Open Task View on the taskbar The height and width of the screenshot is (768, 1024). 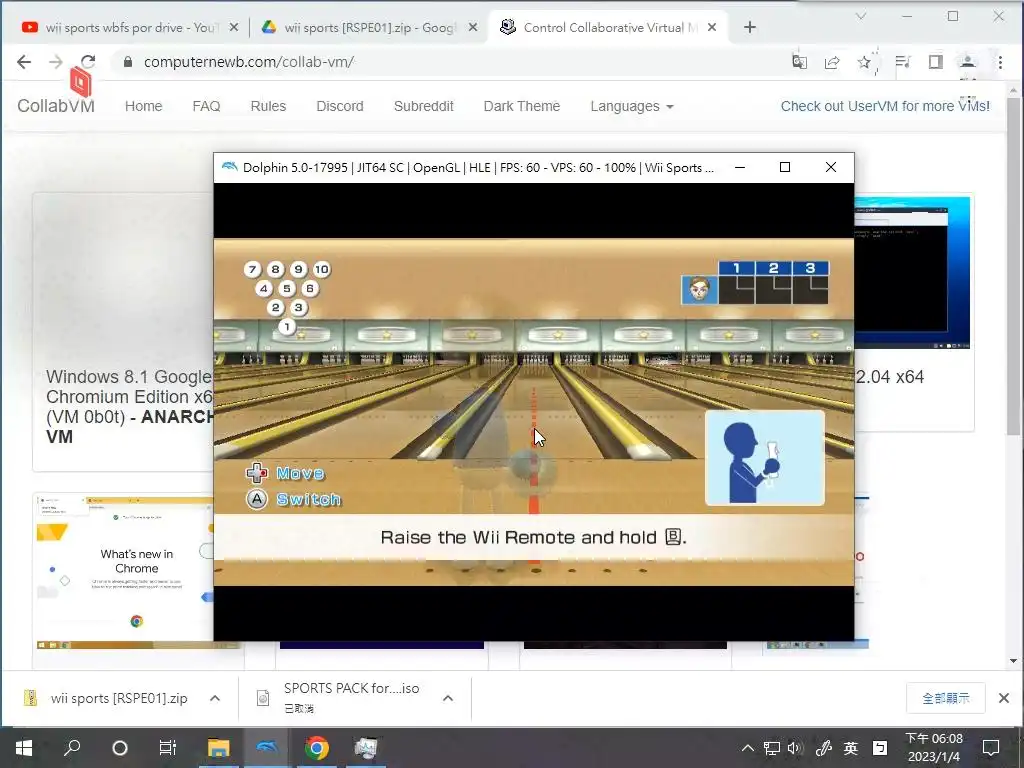pos(168,748)
